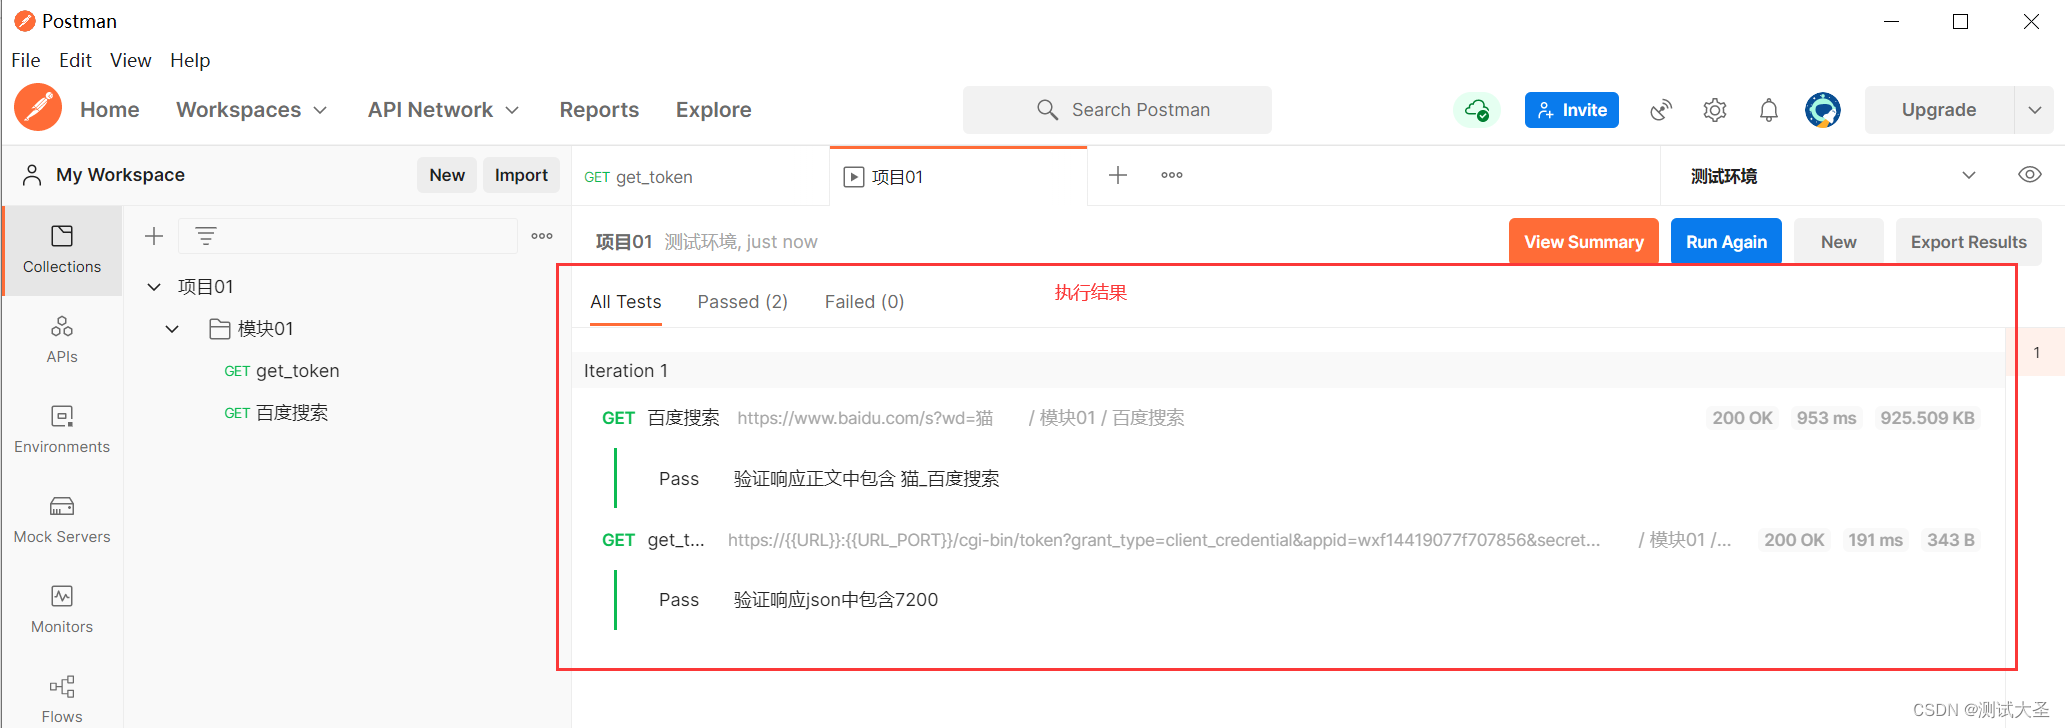The image size is (2065, 728).
Task: Open the 测试环境 environment selector
Action: point(1832,176)
